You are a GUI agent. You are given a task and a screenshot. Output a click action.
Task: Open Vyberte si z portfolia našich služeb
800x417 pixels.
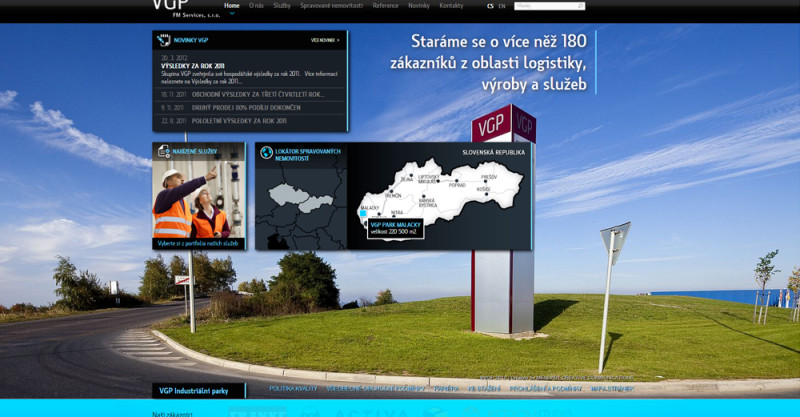pos(198,243)
